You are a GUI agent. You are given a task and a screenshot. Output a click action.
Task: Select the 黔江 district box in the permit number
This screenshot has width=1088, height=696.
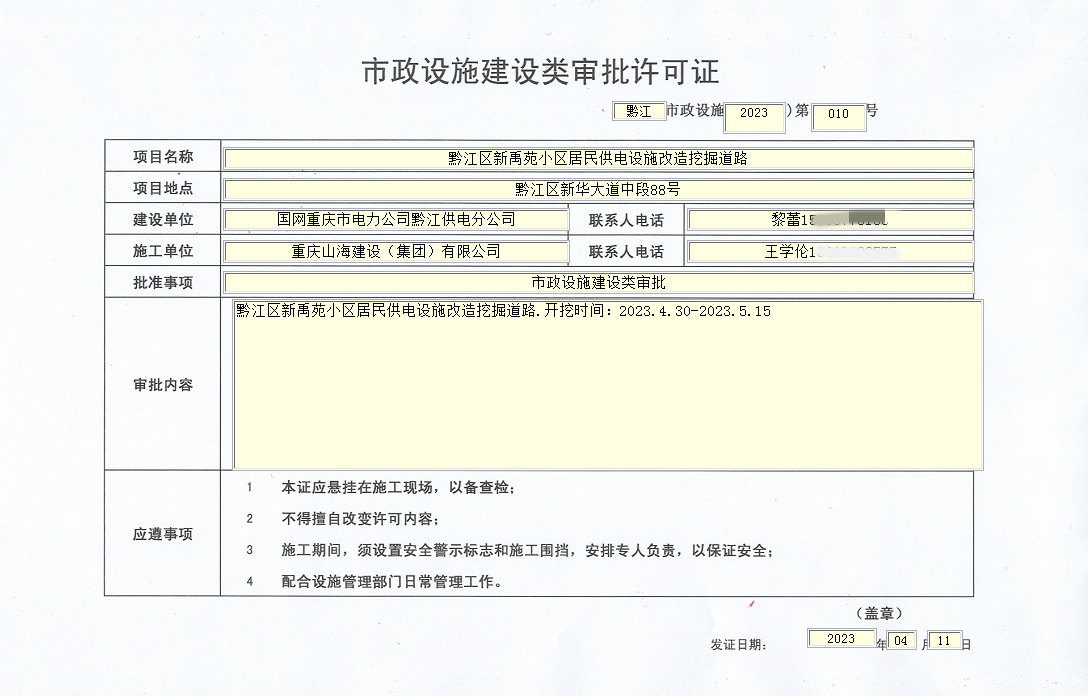click(639, 111)
